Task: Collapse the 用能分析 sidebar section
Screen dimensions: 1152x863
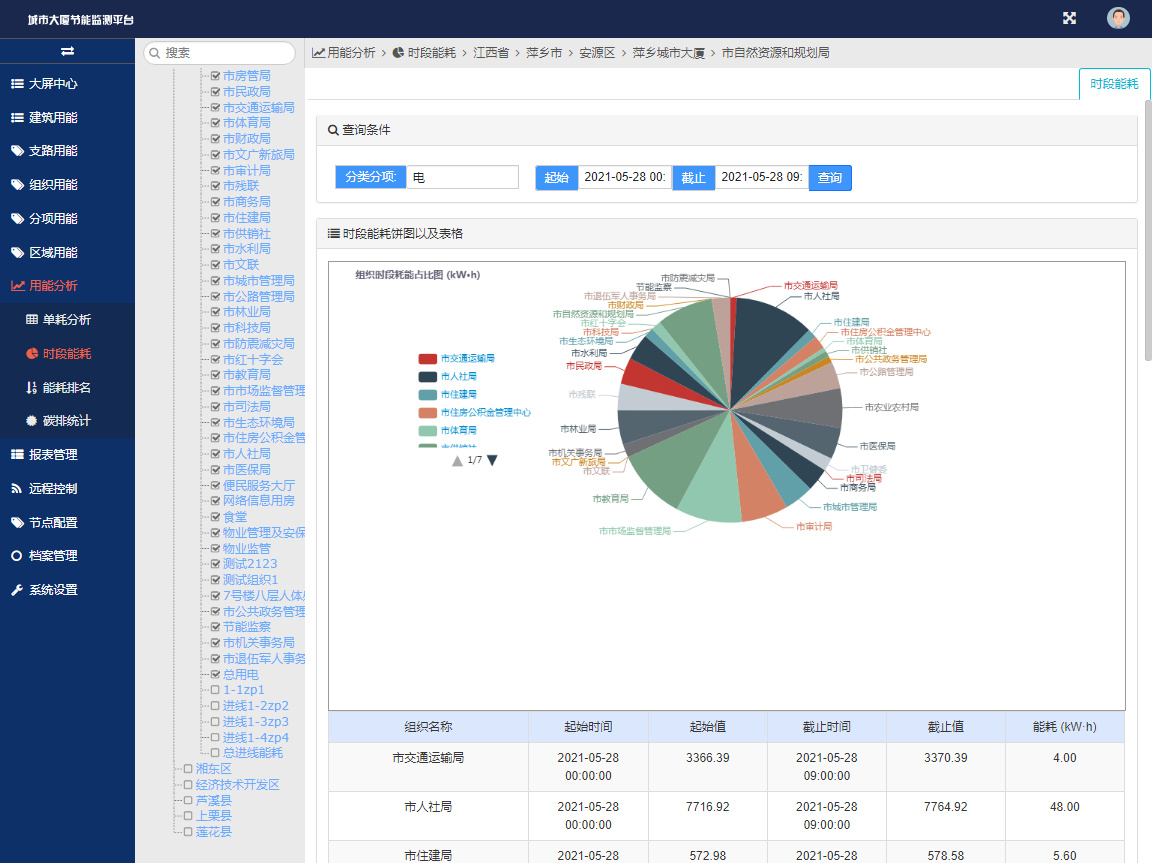Action: click(x=67, y=286)
